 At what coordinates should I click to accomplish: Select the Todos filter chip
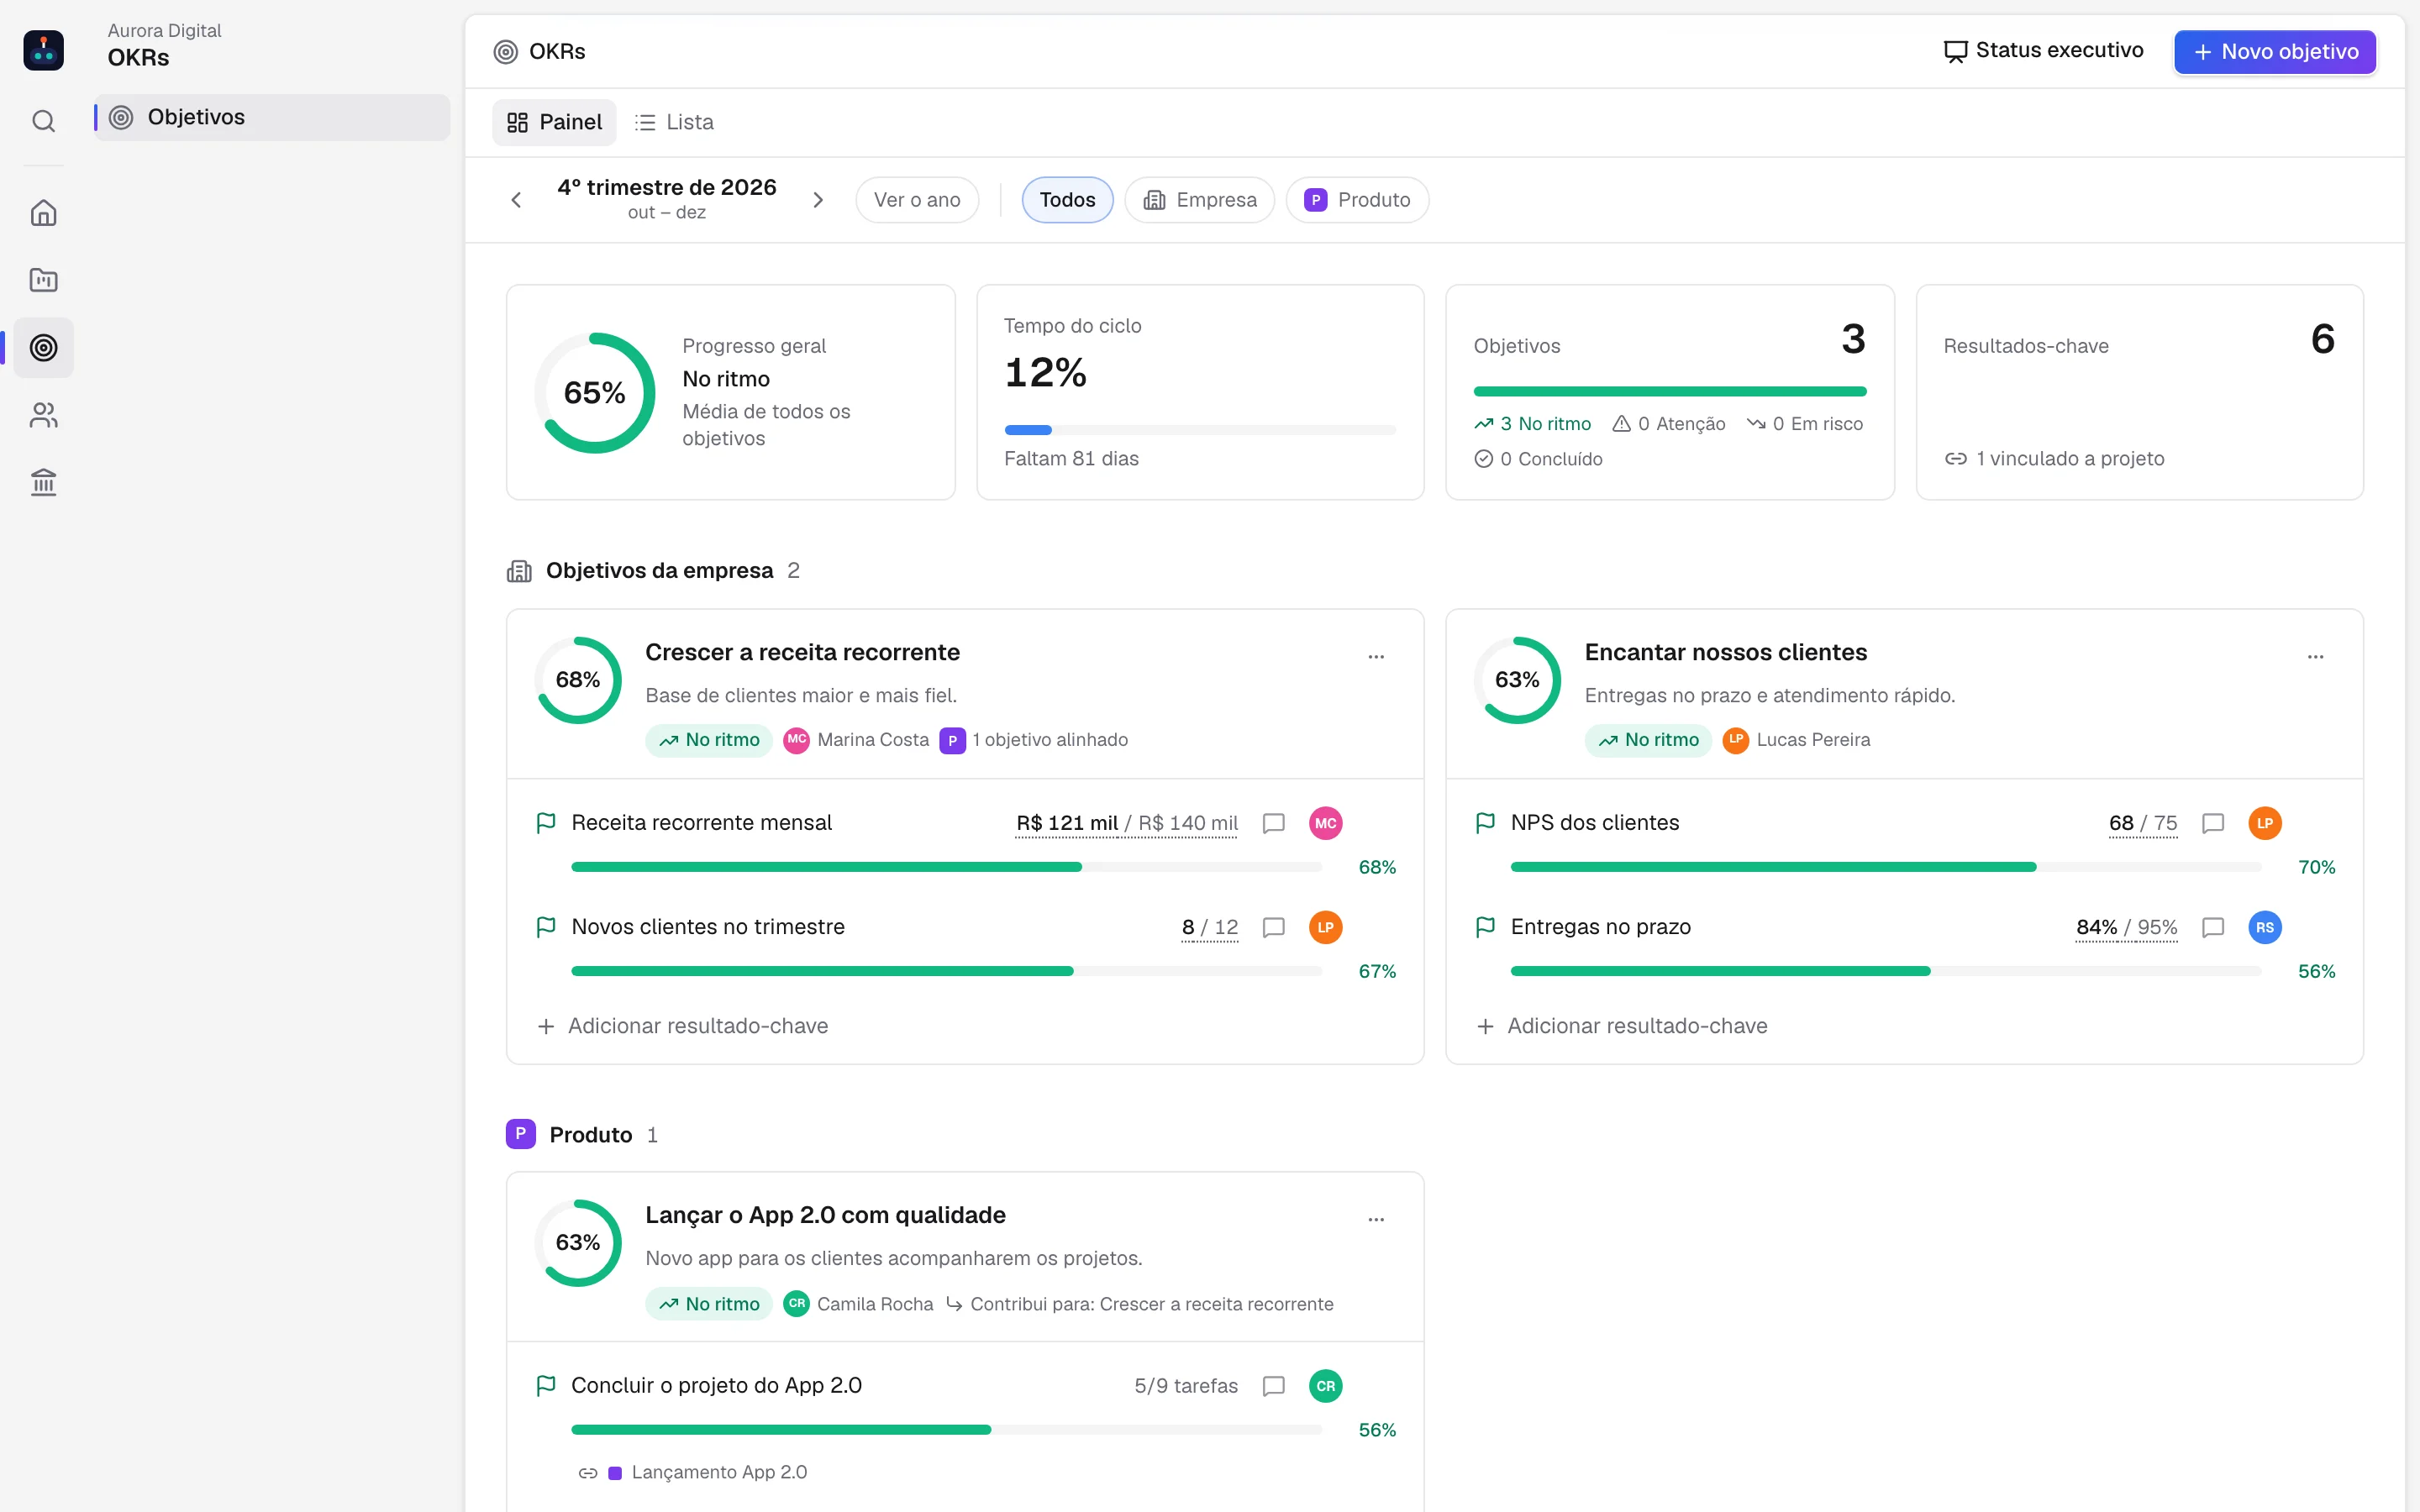(x=1067, y=200)
